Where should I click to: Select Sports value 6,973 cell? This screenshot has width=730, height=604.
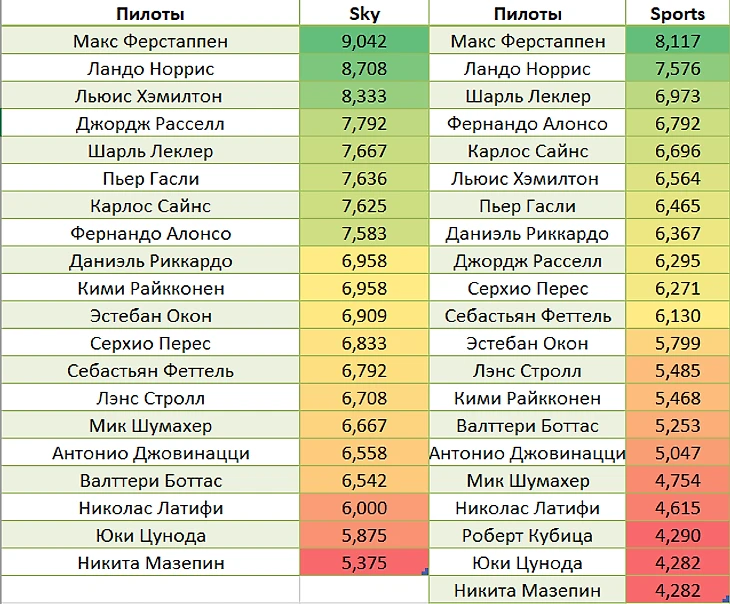click(677, 97)
